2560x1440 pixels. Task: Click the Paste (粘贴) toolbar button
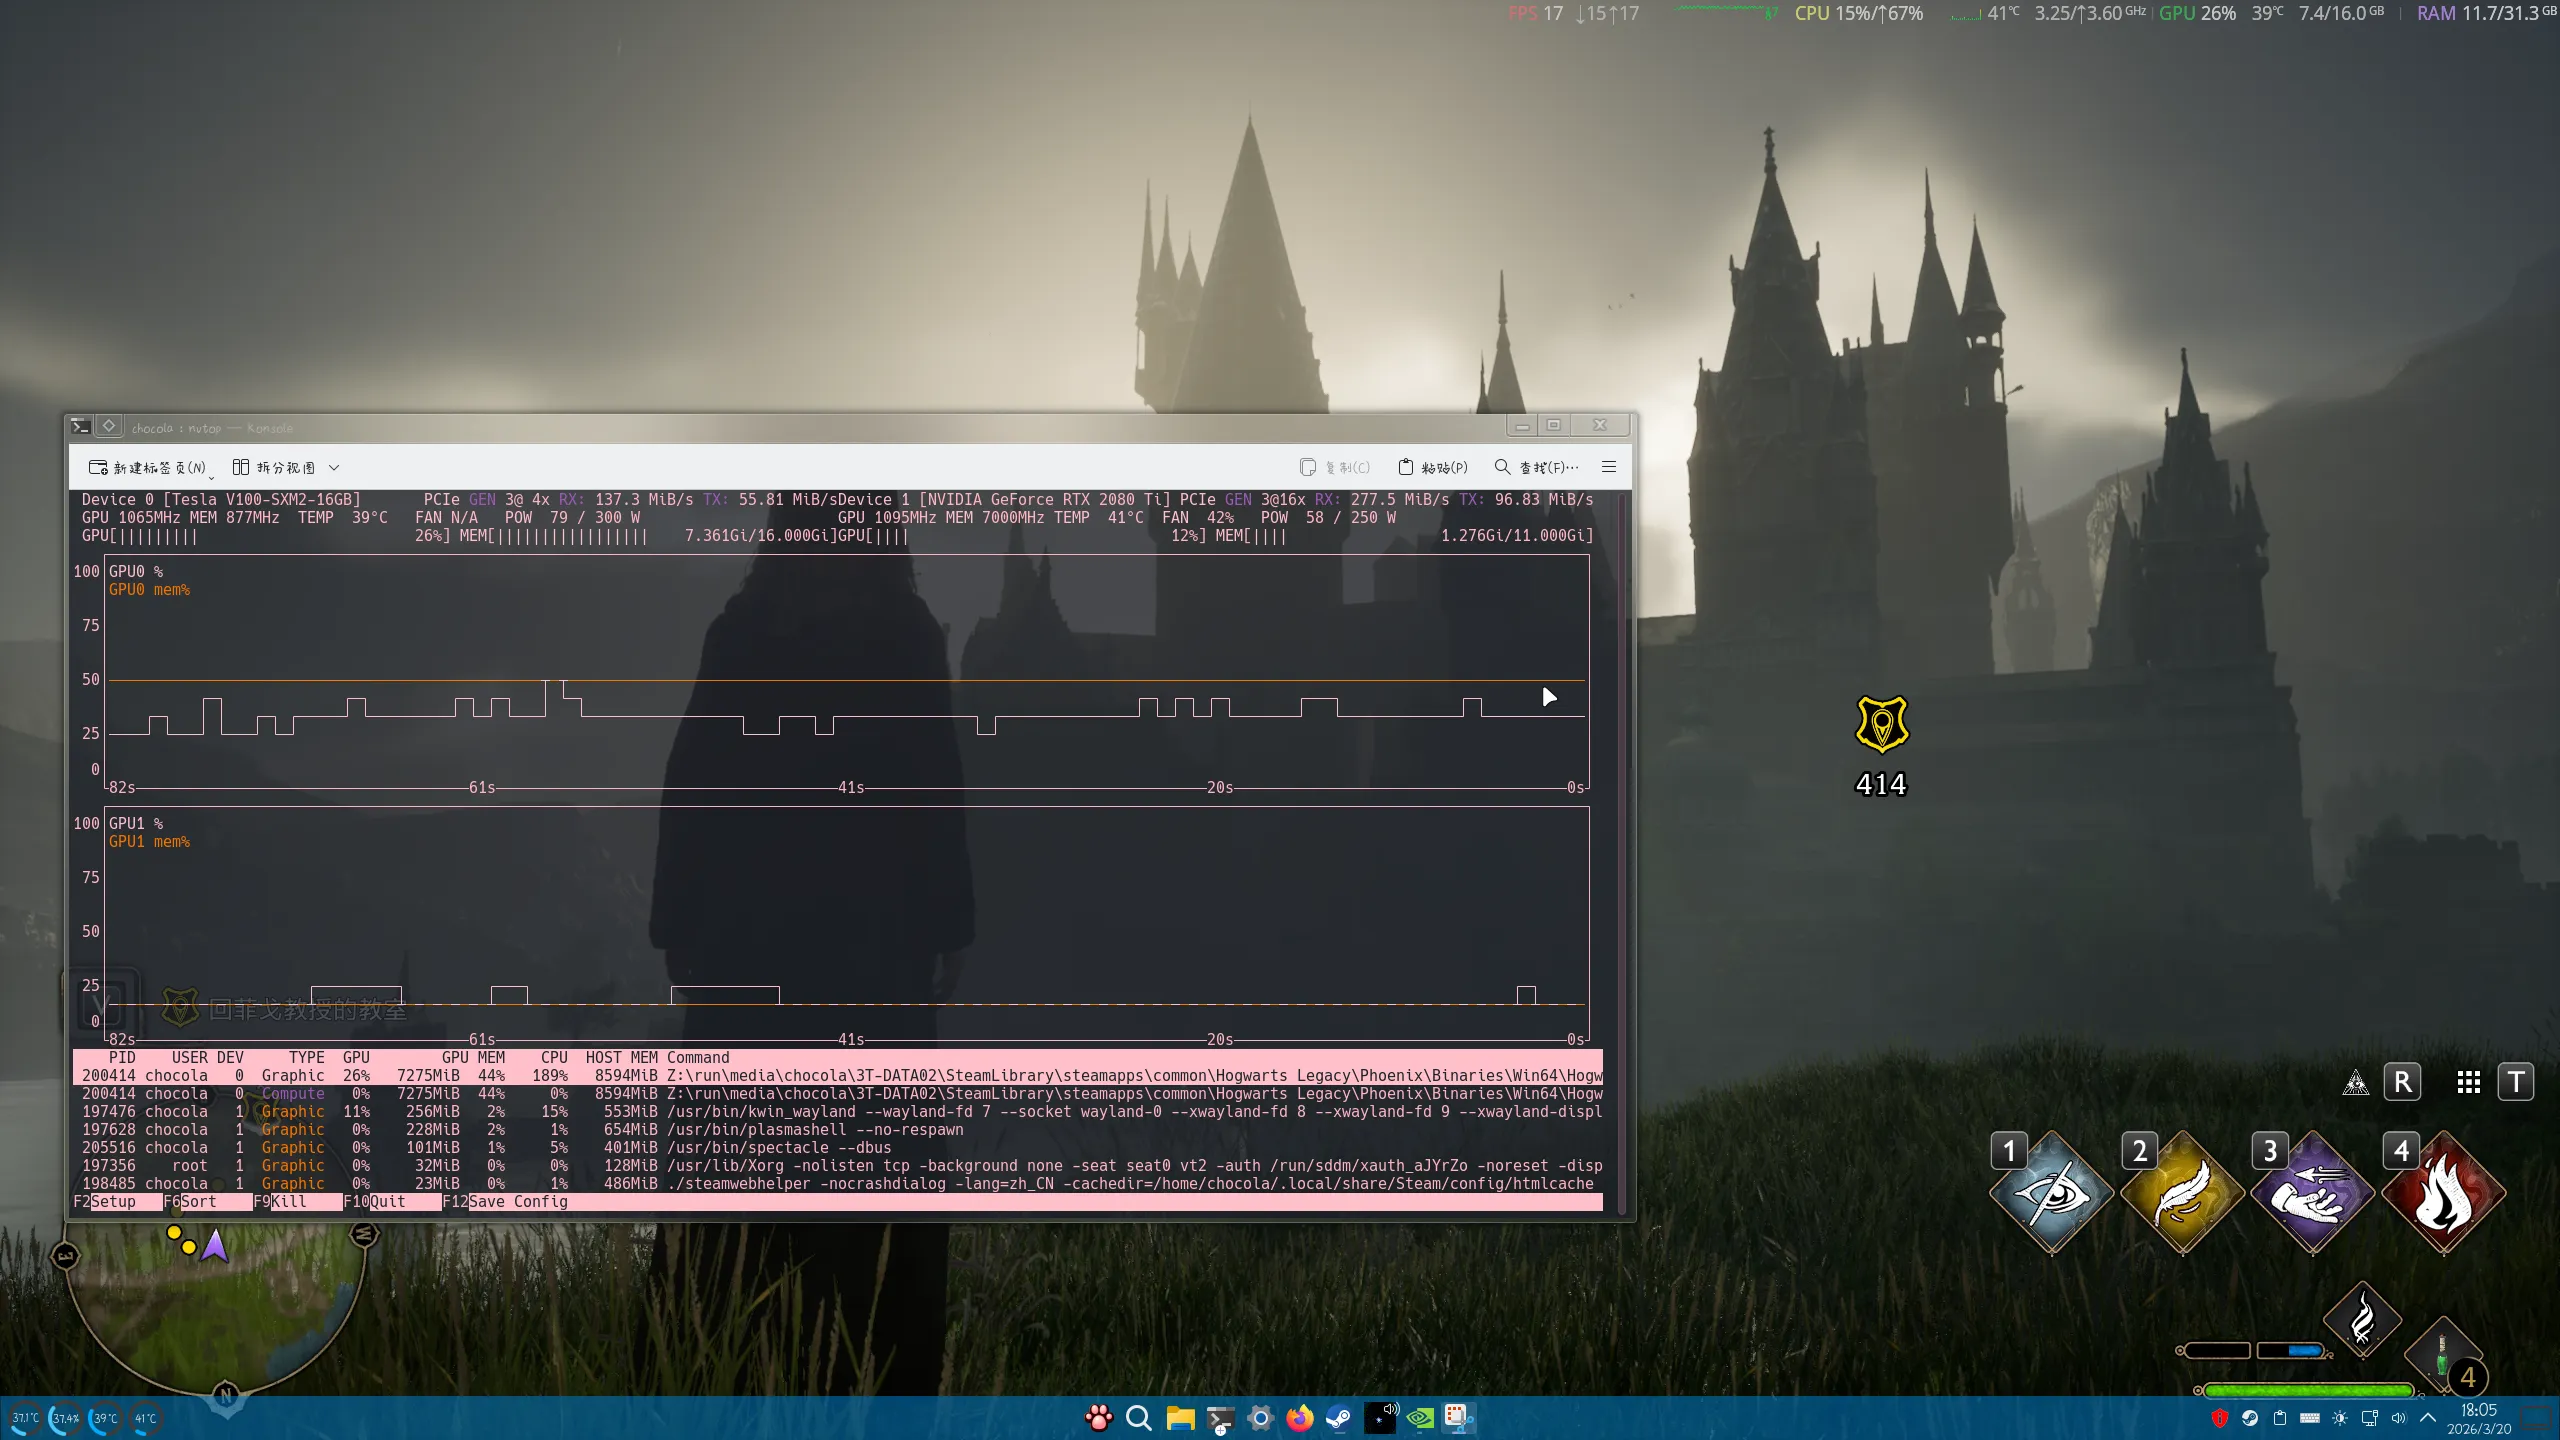click(x=1432, y=467)
